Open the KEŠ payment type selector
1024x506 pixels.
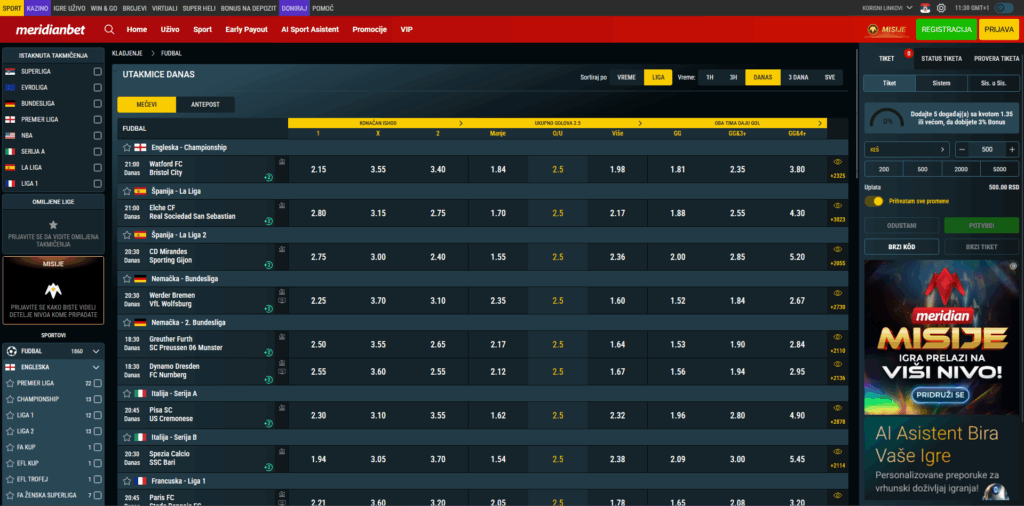tap(907, 149)
